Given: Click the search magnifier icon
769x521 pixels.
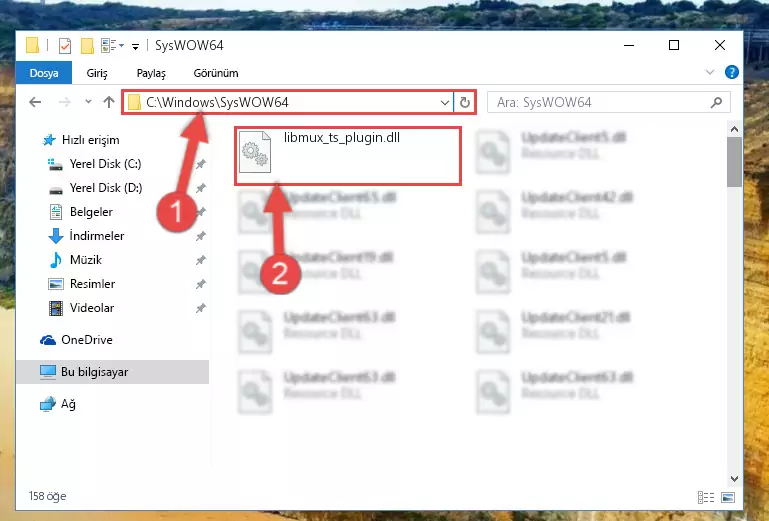Looking at the screenshot, I should 717,102.
